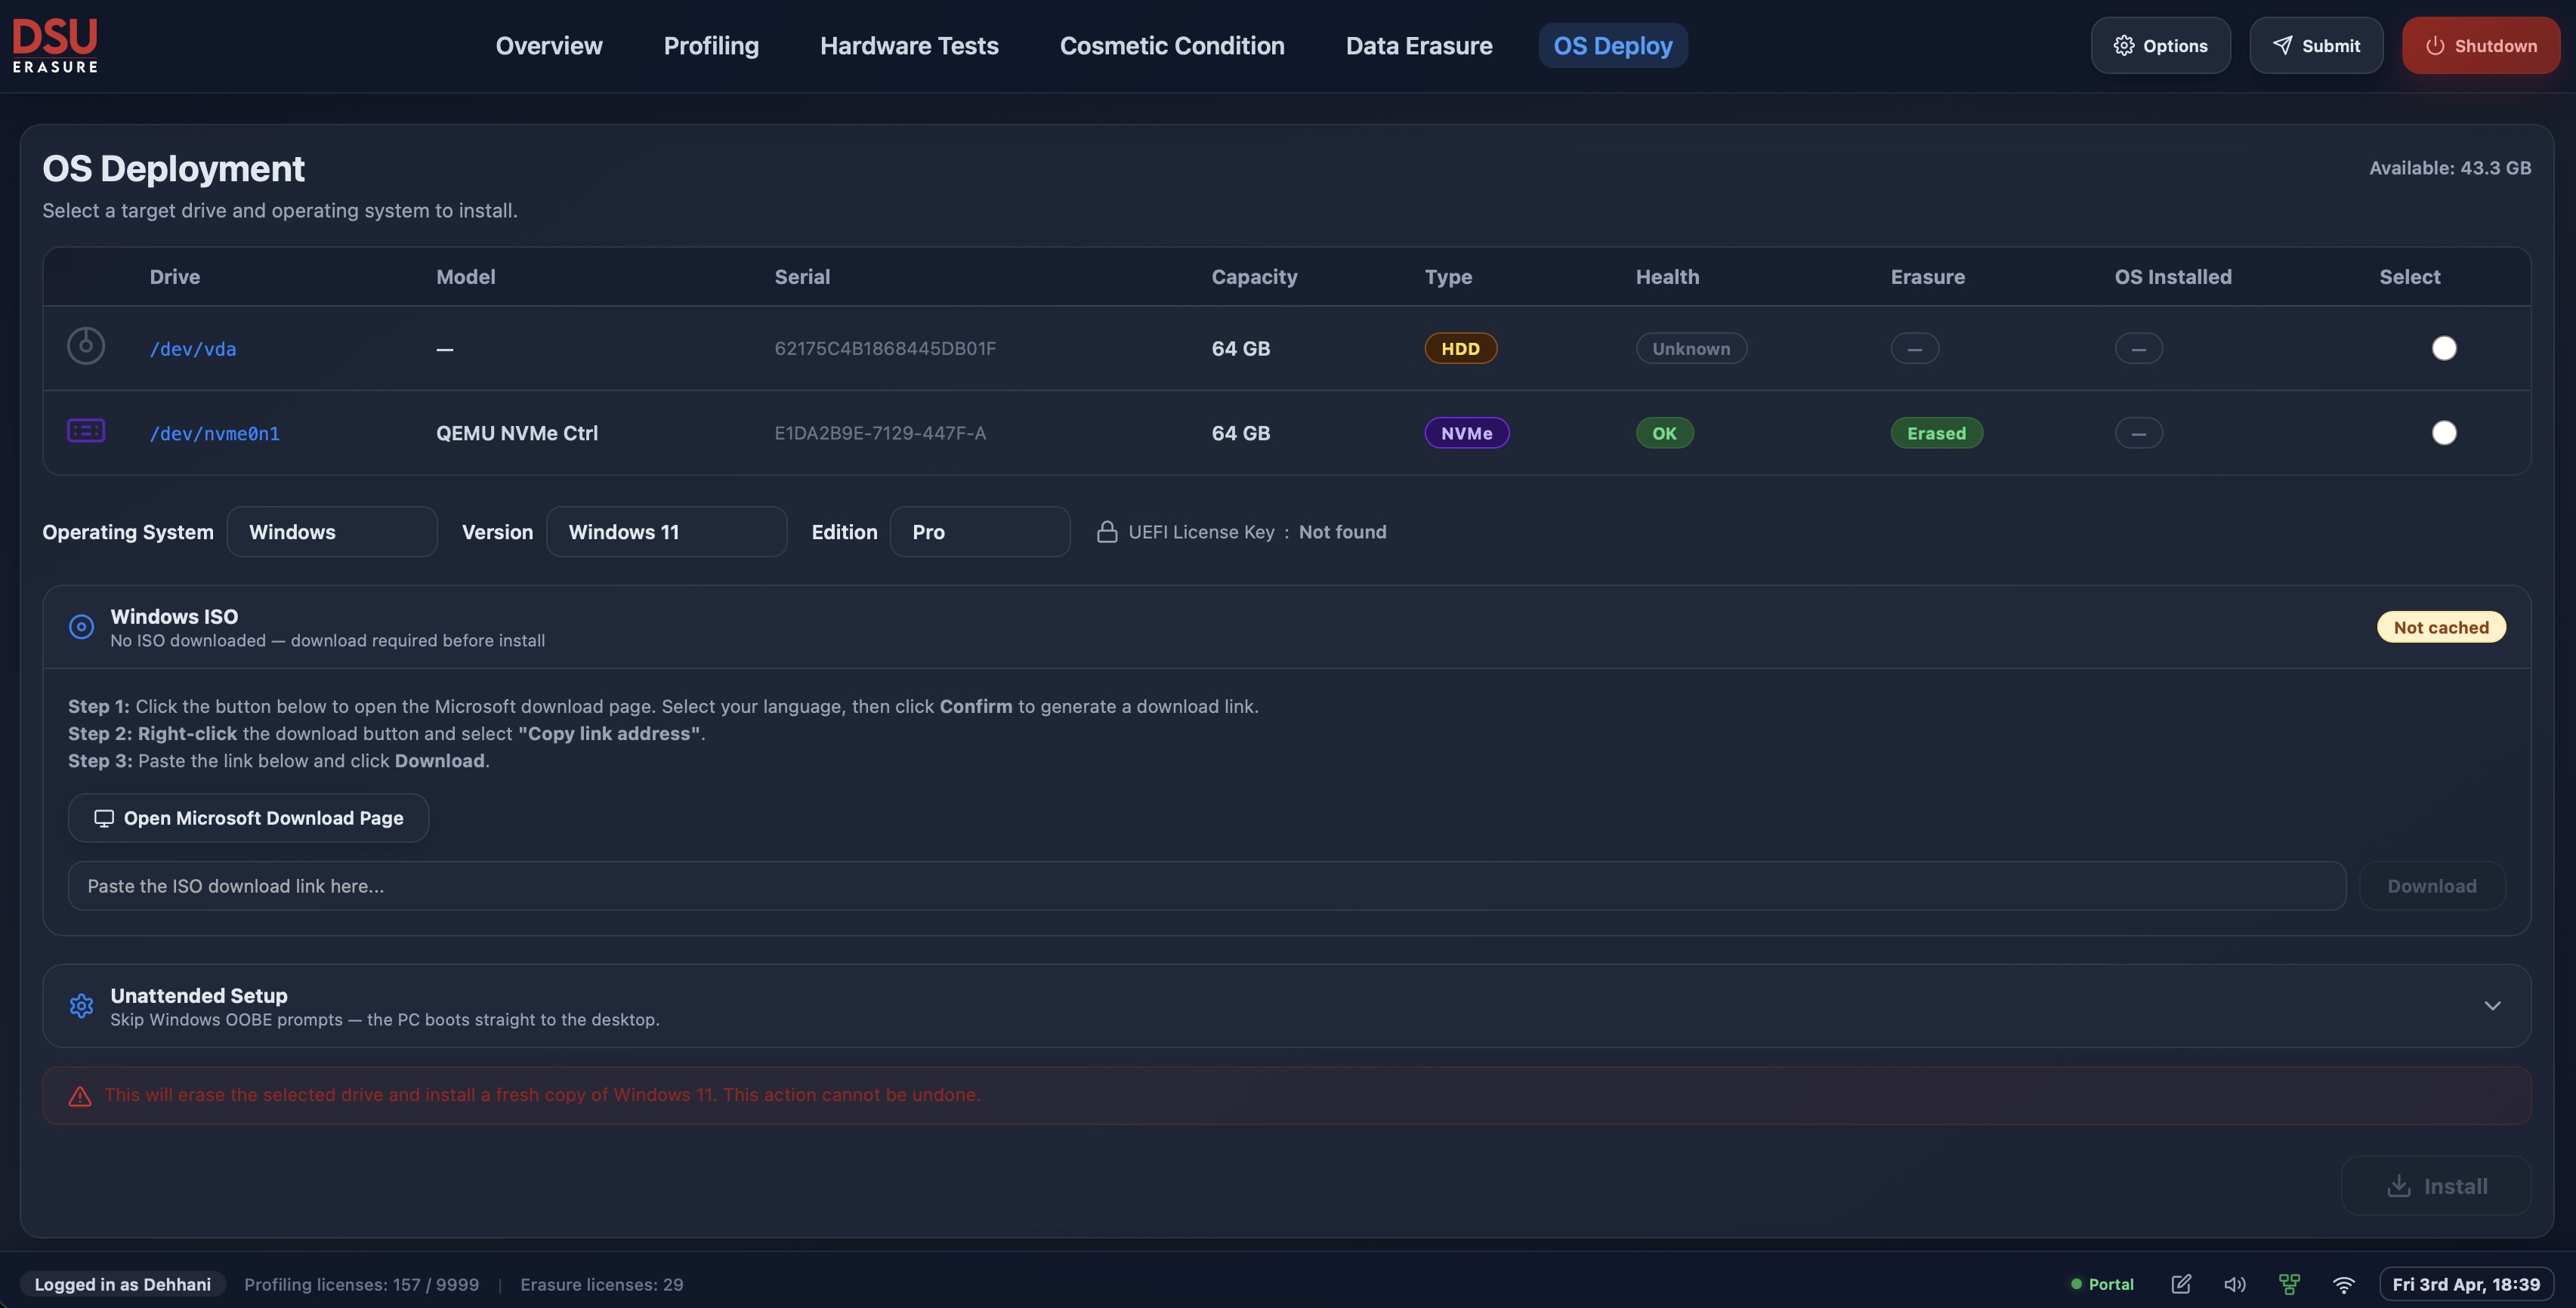Screen dimensions: 2576x1308
Task: Expand the Unattended Setup section
Action: pyautogui.click(x=2492, y=1006)
